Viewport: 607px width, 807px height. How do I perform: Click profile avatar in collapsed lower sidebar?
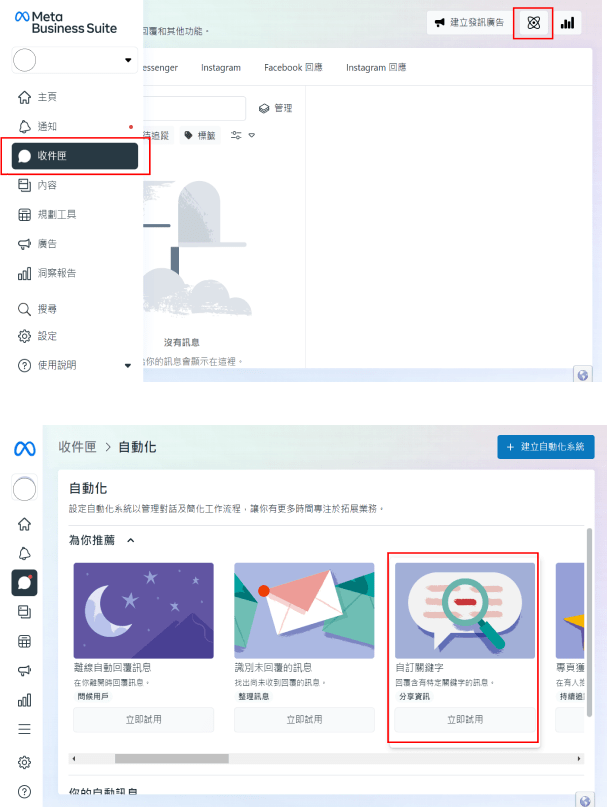pos(24,488)
